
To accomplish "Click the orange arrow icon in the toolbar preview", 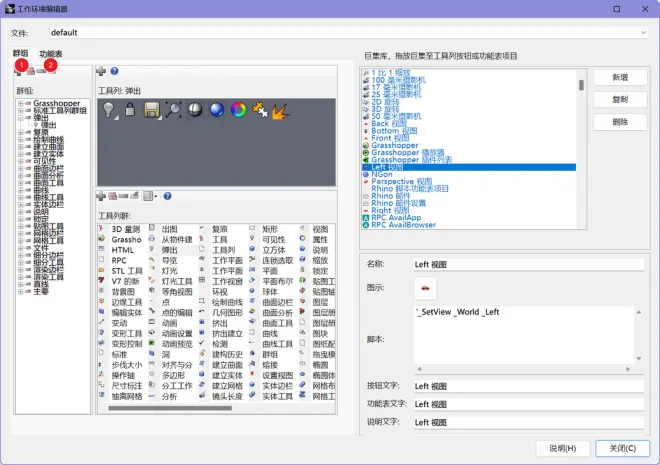I will click(x=281, y=110).
